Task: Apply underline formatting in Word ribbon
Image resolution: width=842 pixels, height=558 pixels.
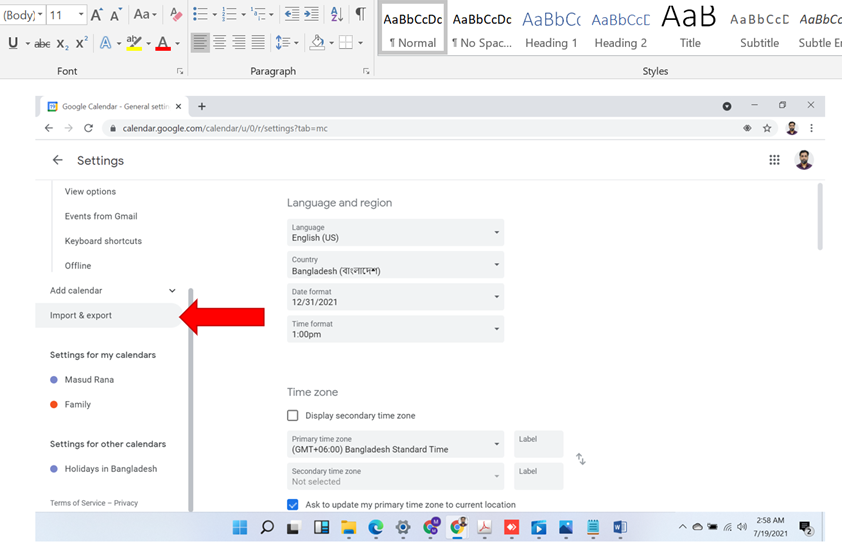Action: pos(13,43)
